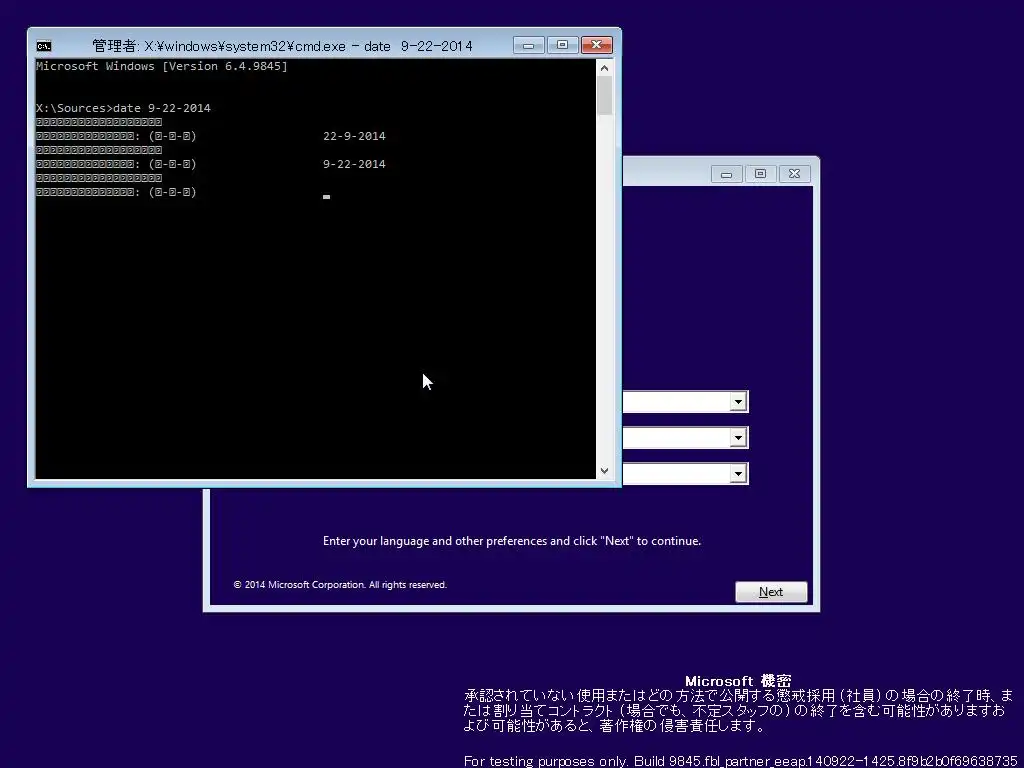This screenshot has width=1024, height=768.
Task: Click the "Microsoft Windows [Version 6.4.9845]" line
Action: click(161, 66)
